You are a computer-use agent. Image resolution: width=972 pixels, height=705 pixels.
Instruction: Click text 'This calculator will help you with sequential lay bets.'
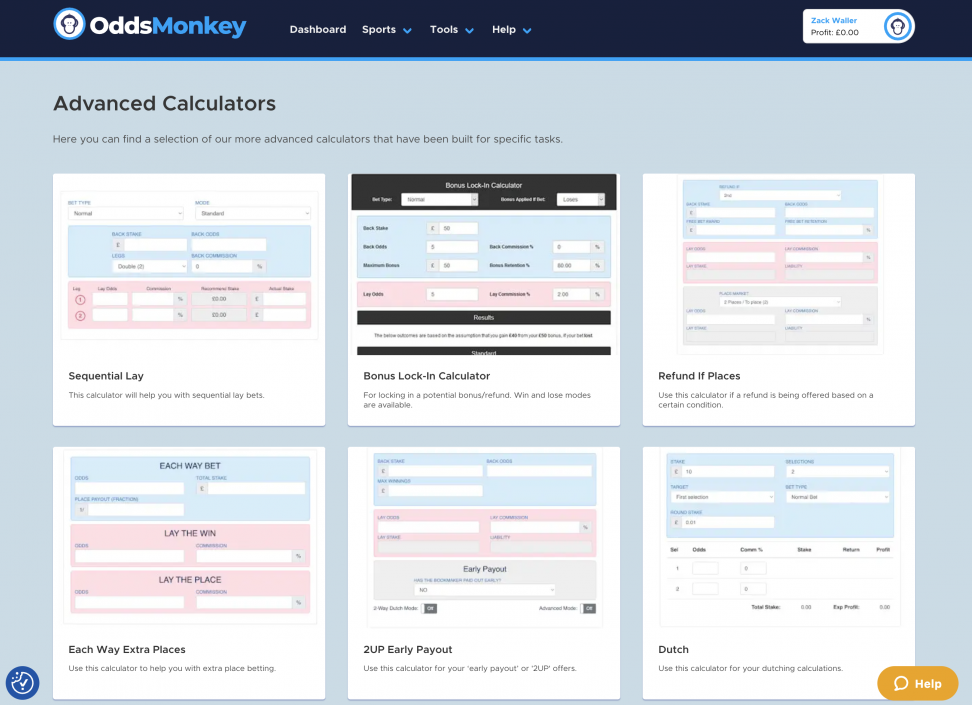pyautogui.click(x=166, y=395)
